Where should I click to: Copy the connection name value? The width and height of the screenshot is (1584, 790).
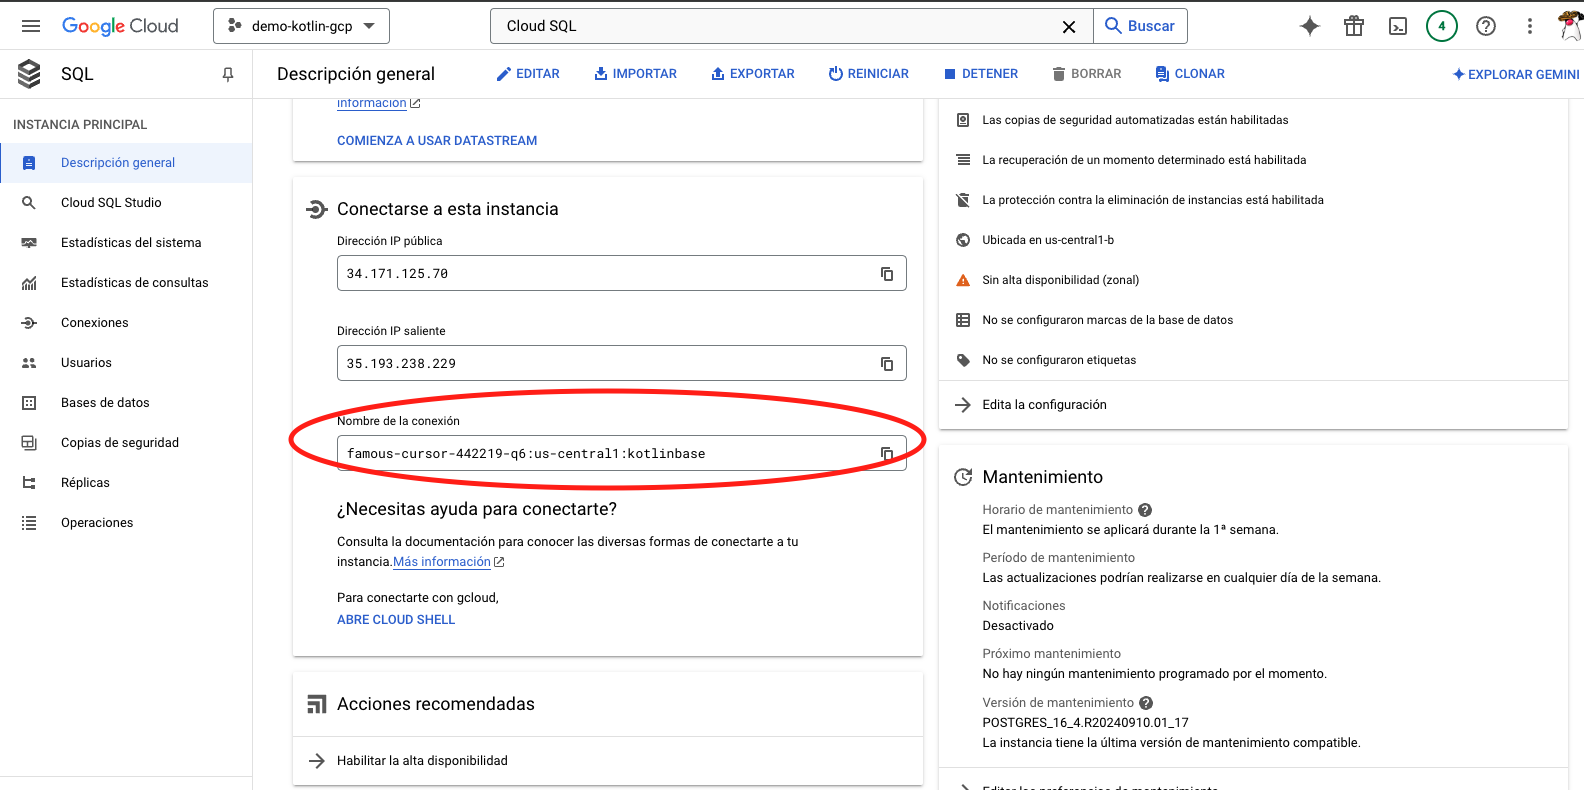point(886,454)
